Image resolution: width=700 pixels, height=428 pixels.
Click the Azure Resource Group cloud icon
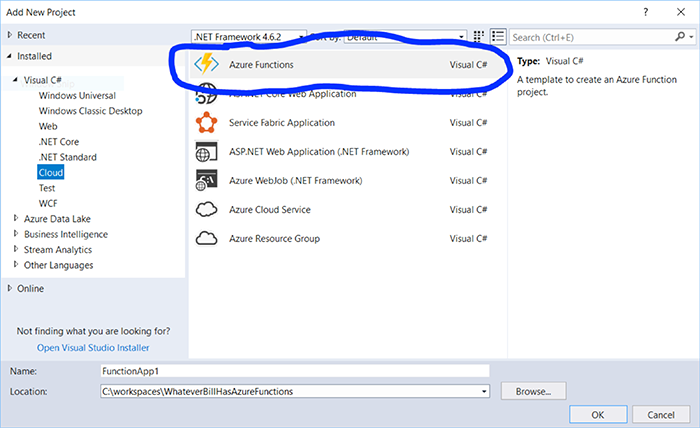206,238
